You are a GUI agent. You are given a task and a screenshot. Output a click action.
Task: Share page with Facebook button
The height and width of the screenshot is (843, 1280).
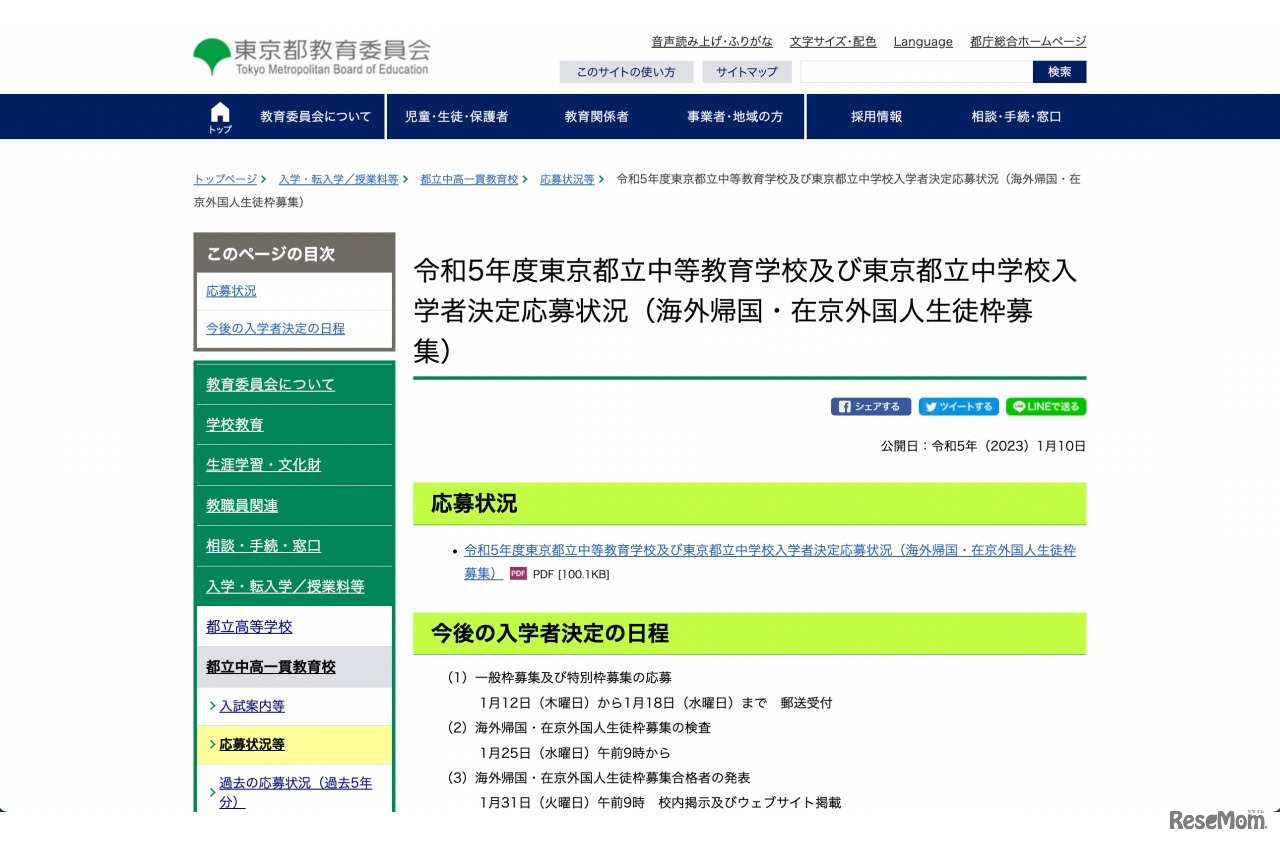click(x=870, y=407)
